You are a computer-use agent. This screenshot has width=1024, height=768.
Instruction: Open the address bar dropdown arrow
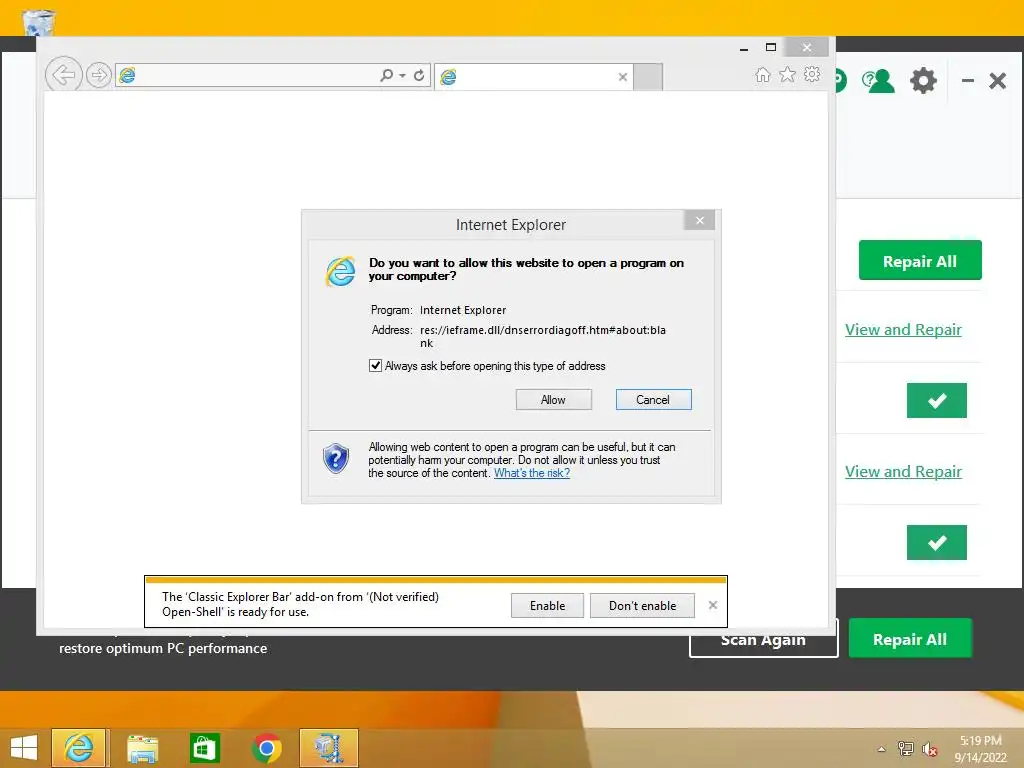(x=402, y=76)
